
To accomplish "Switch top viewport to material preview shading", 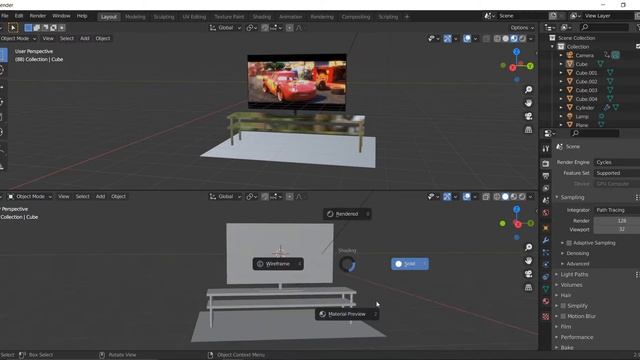I will [x=514, y=38].
